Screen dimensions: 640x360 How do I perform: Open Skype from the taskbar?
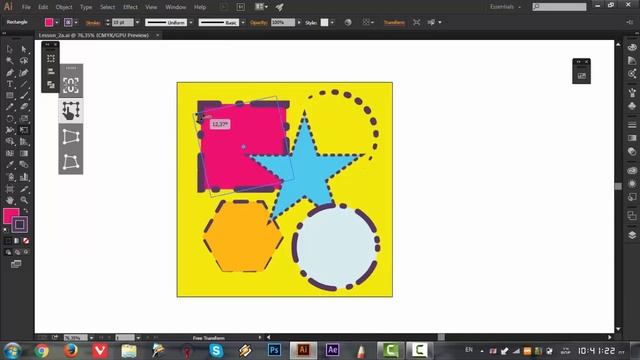click(x=216, y=350)
